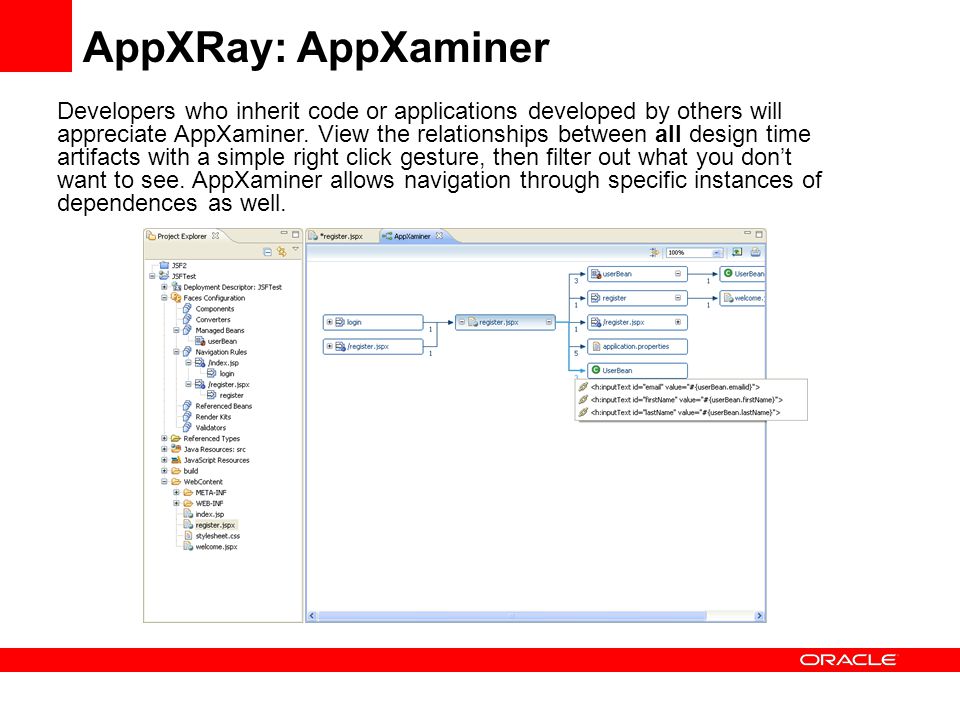This screenshot has width=960, height=720.
Task: Collapse register.jspx center node's left side
Action: tap(462, 322)
